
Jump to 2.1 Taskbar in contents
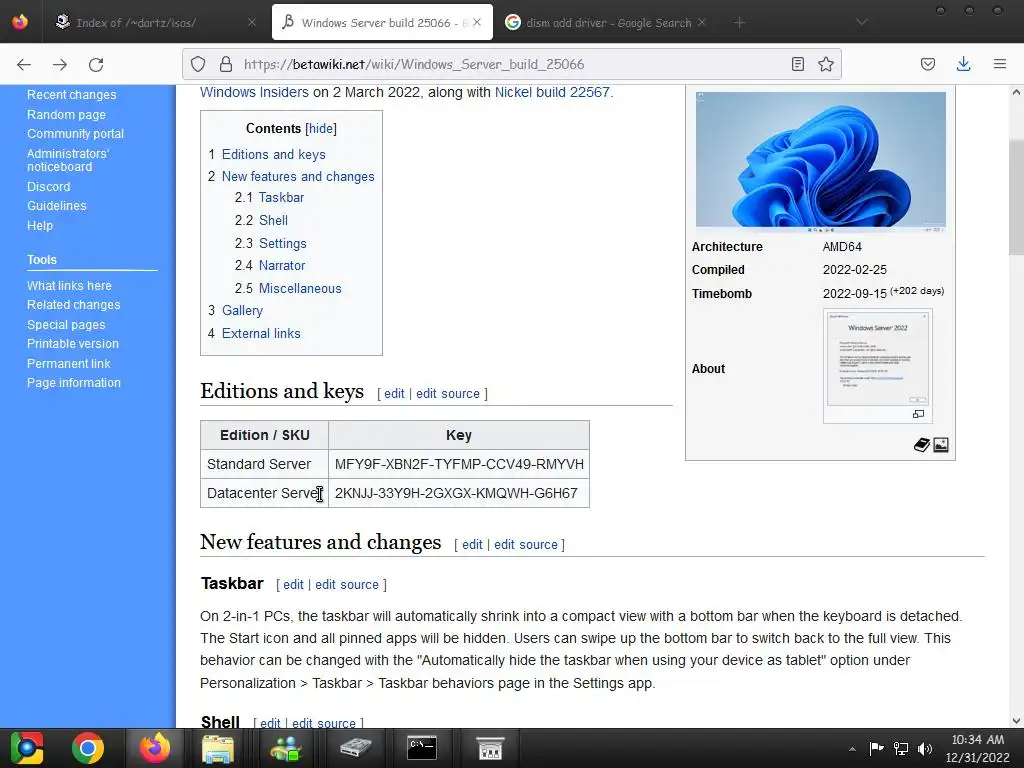[281, 197]
